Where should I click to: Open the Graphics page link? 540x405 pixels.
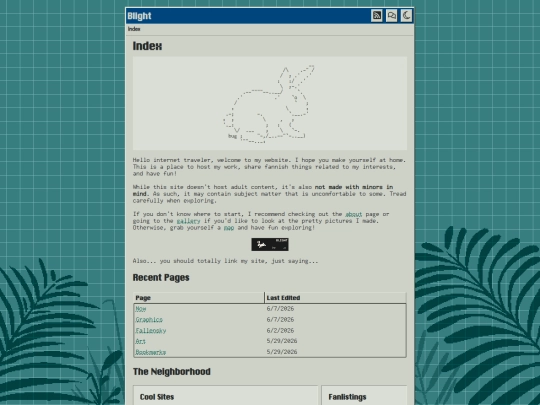(x=149, y=320)
